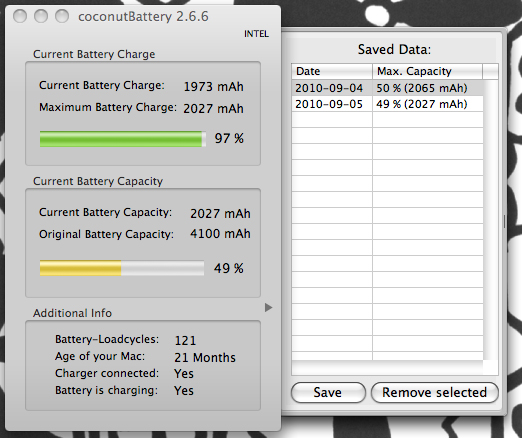522x438 pixels.
Task: Click the INTEL label
Action: (256, 34)
